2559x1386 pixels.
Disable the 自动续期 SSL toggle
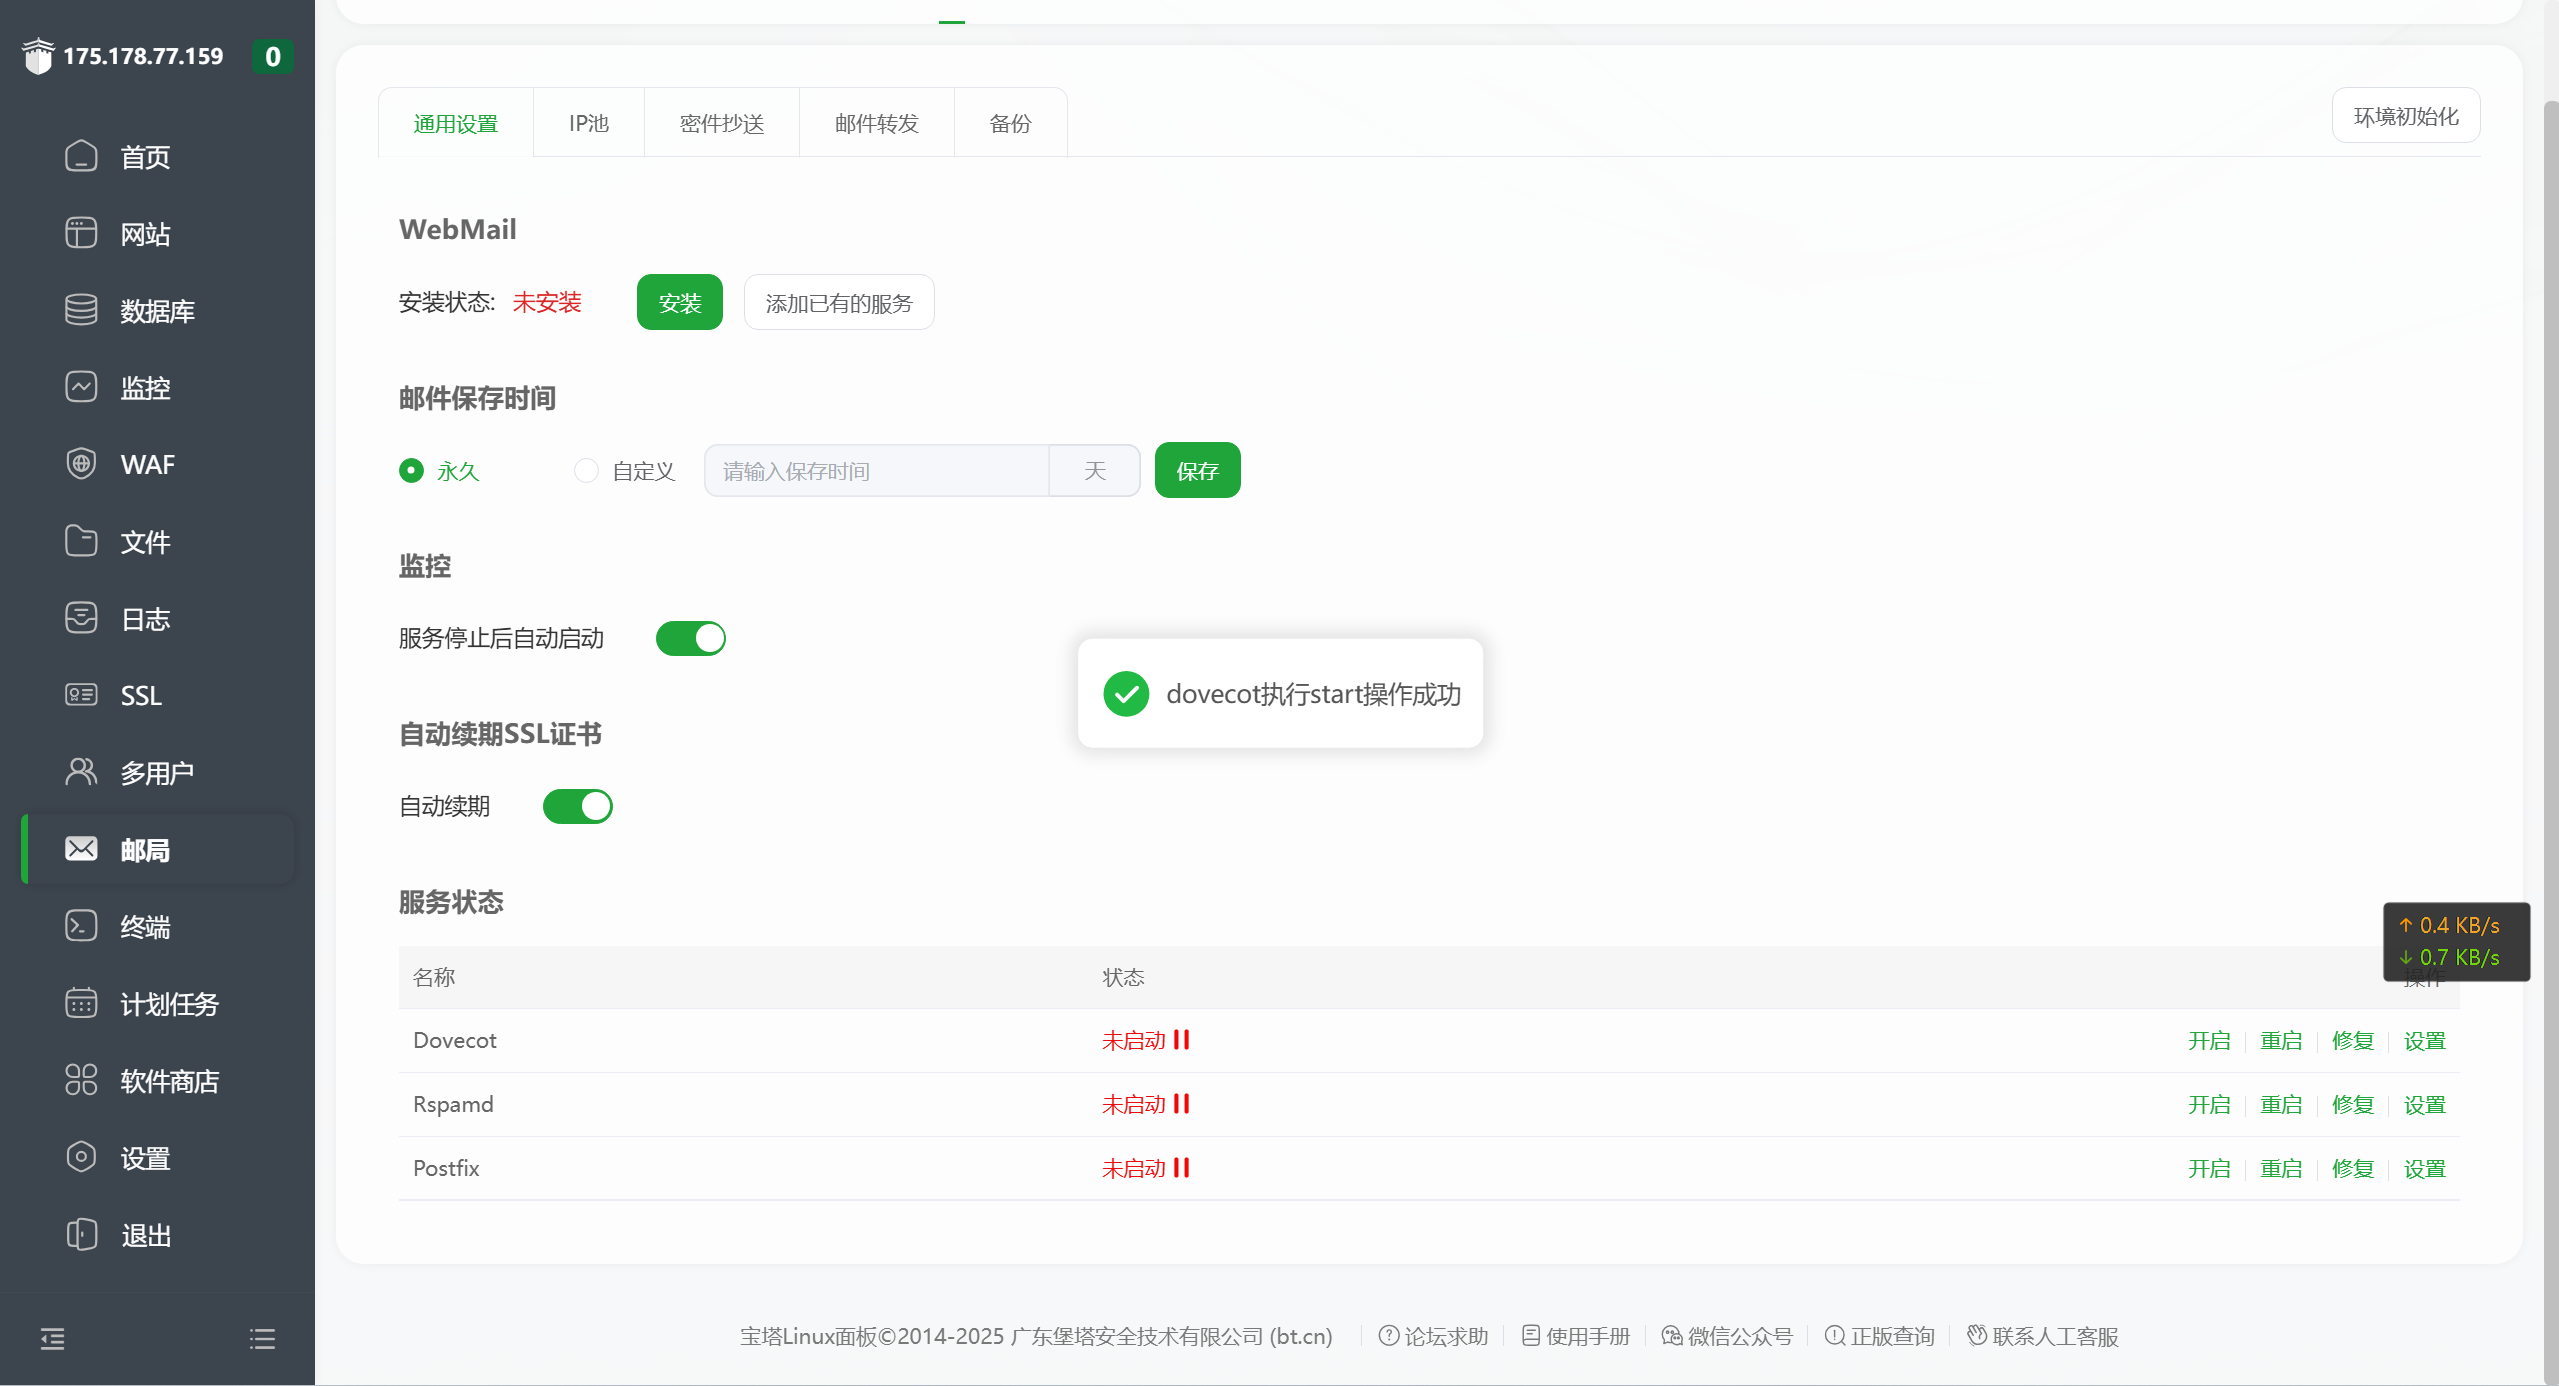pos(577,806)
